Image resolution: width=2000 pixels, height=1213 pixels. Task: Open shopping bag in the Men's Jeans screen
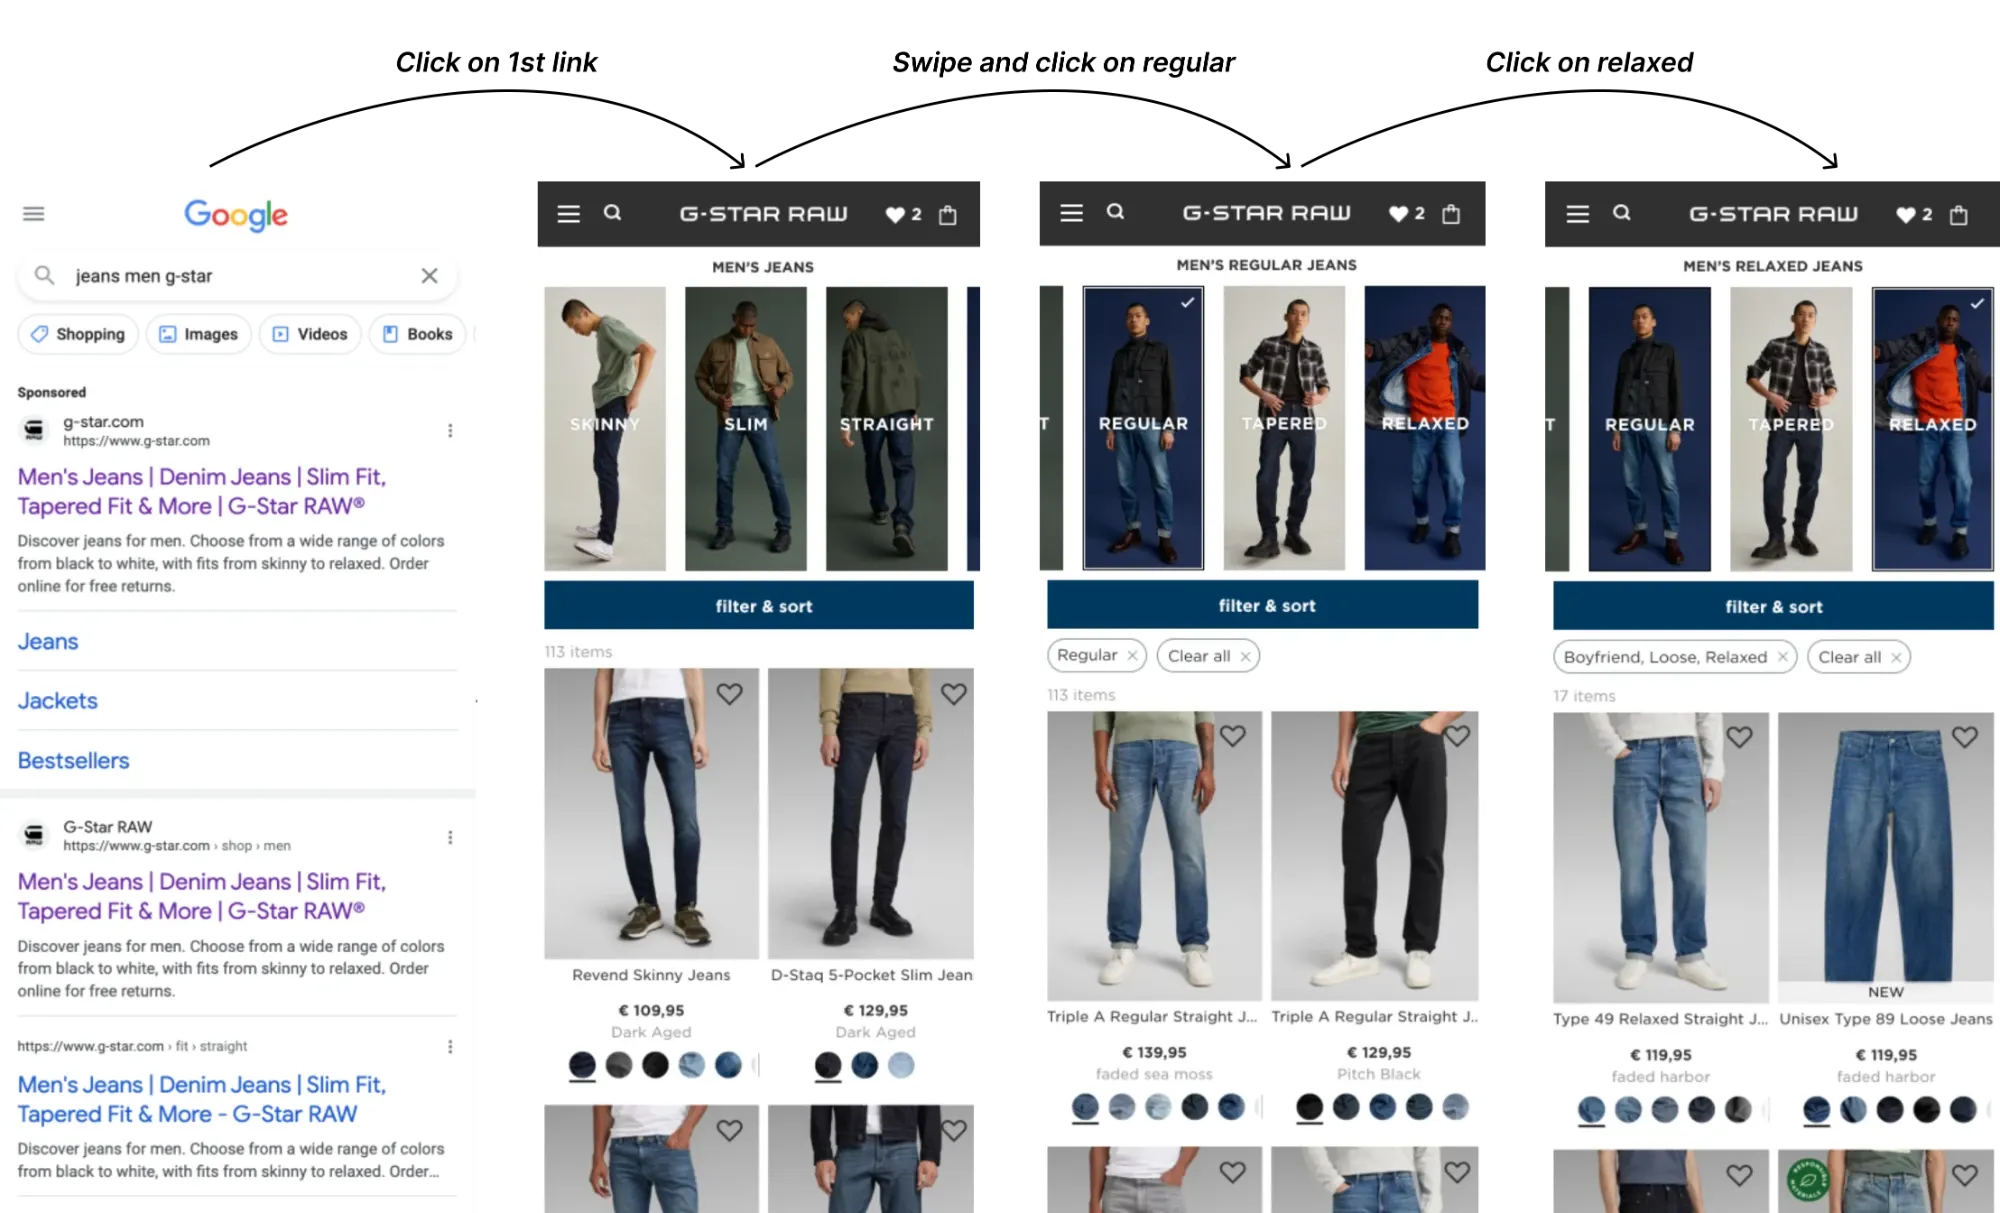pyautogui.click(x=948, y=214)
